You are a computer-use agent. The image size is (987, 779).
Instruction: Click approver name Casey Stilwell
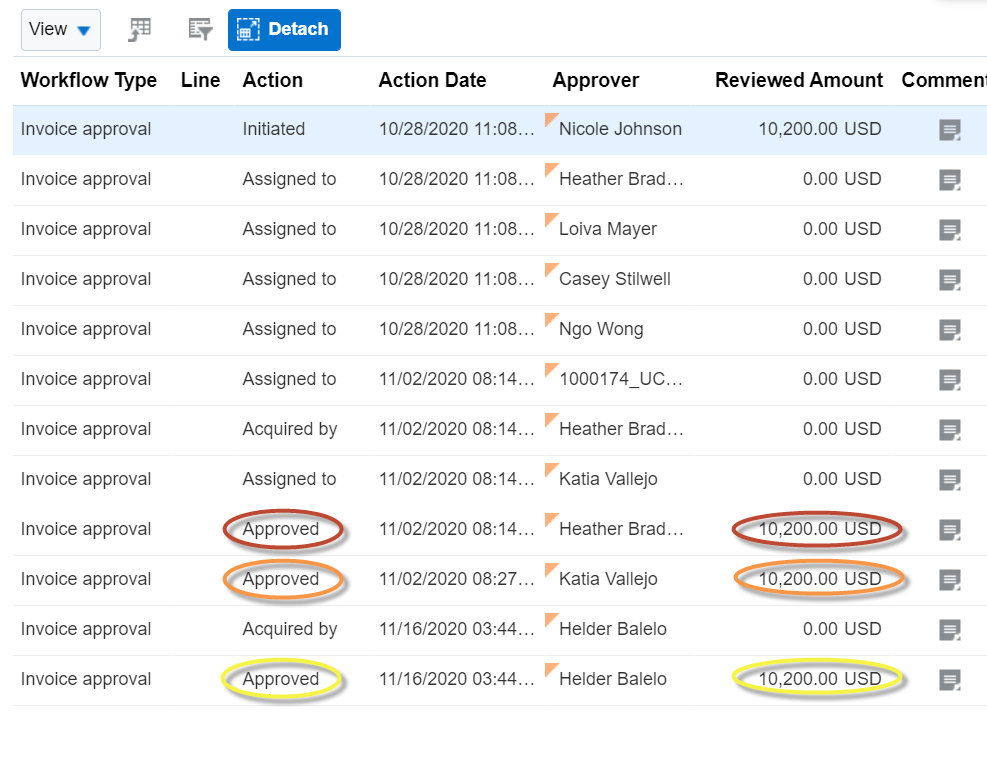click(x=614, y=279)
